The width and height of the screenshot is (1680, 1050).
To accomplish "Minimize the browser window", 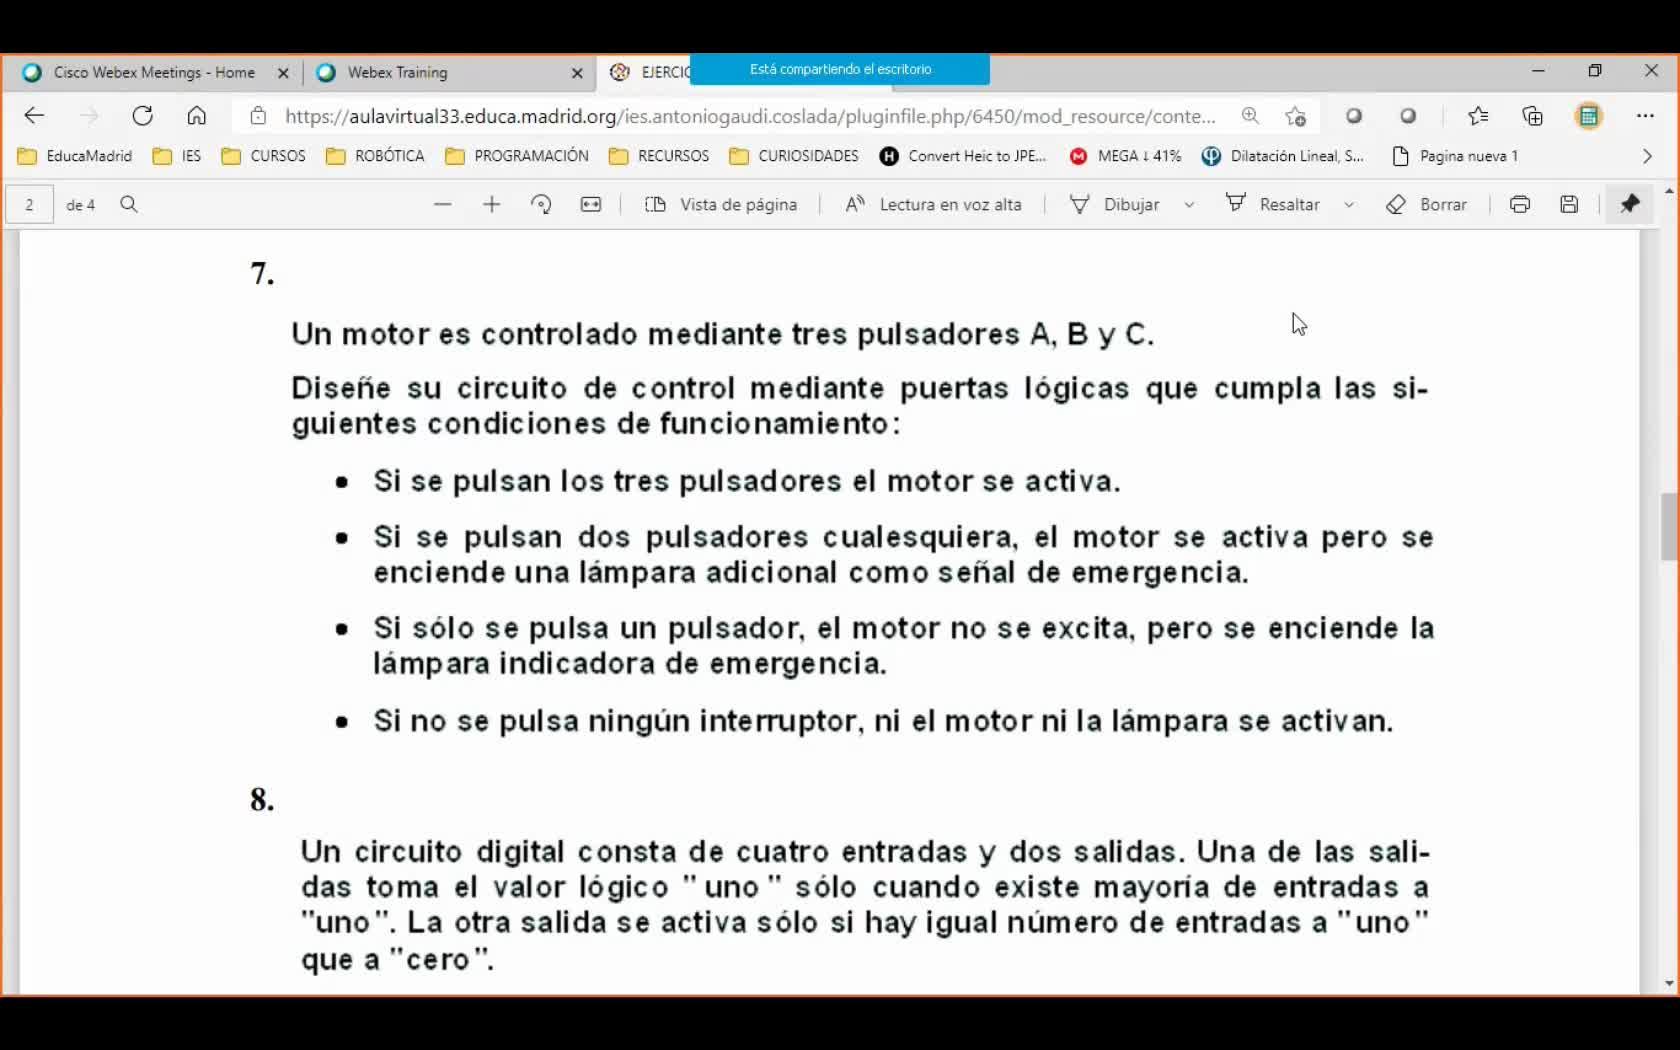I will pos(1538,70).
